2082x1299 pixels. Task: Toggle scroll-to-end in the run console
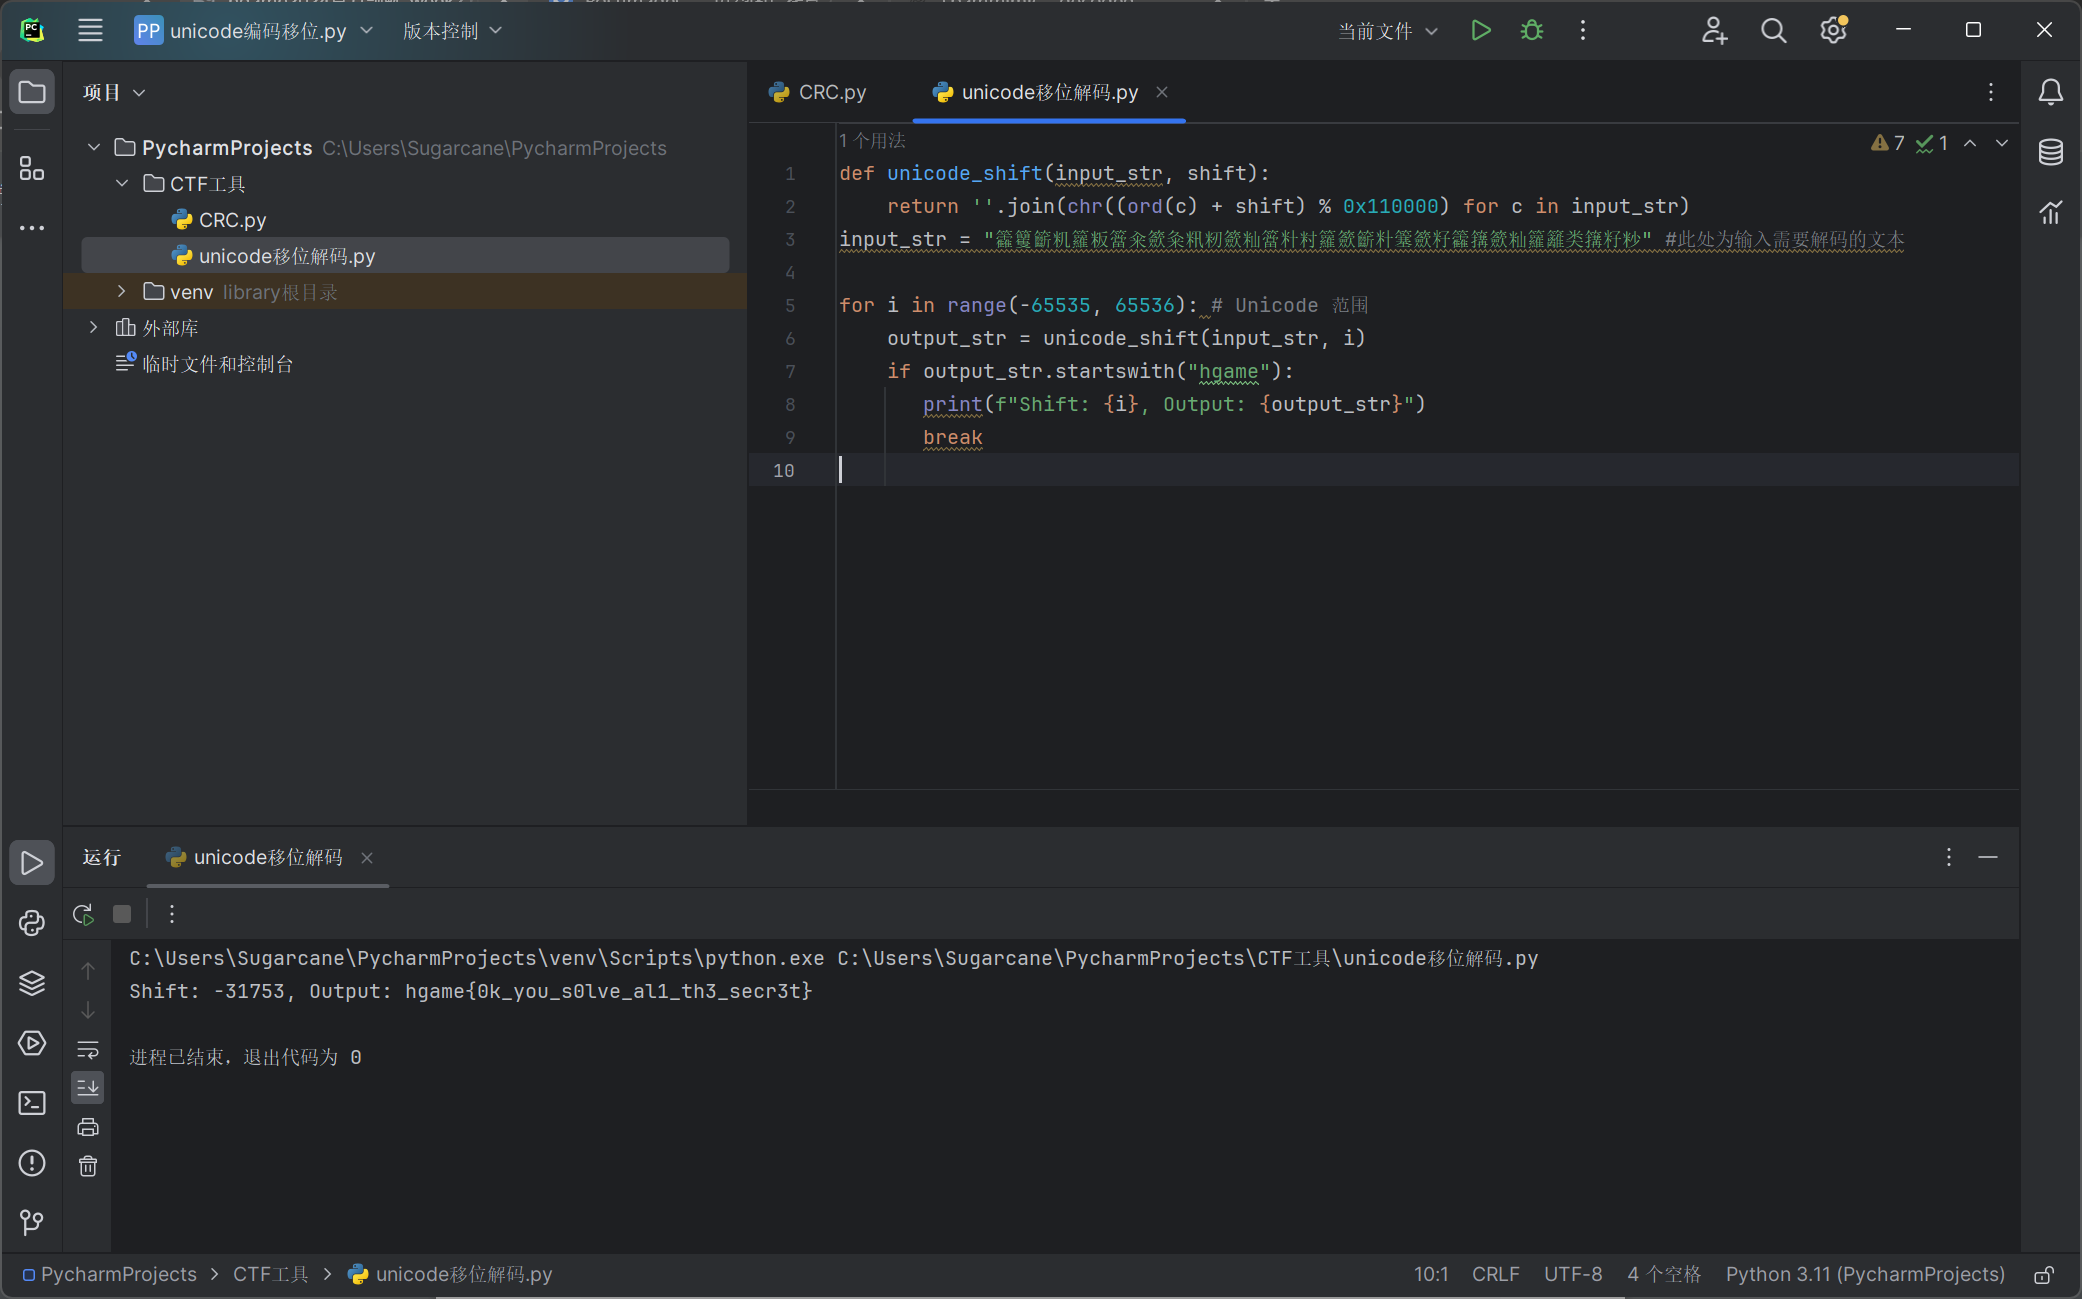pyautogui.click(x=88, y=1087)
